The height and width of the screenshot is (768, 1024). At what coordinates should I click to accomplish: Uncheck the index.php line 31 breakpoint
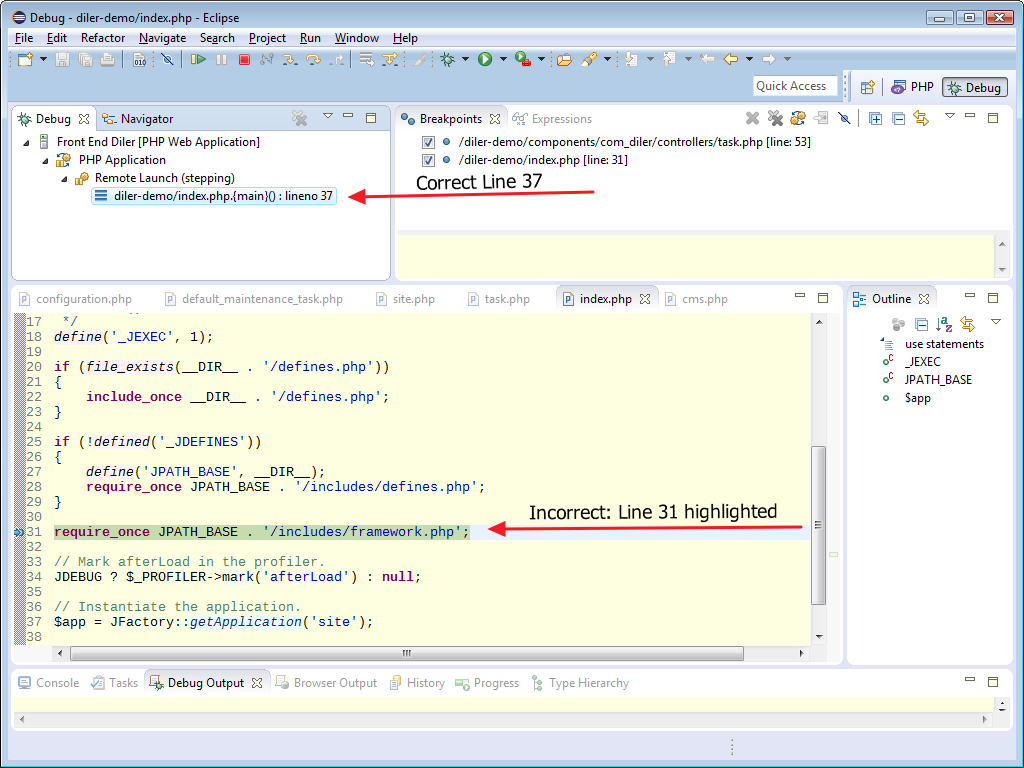(x=428, y=160)
